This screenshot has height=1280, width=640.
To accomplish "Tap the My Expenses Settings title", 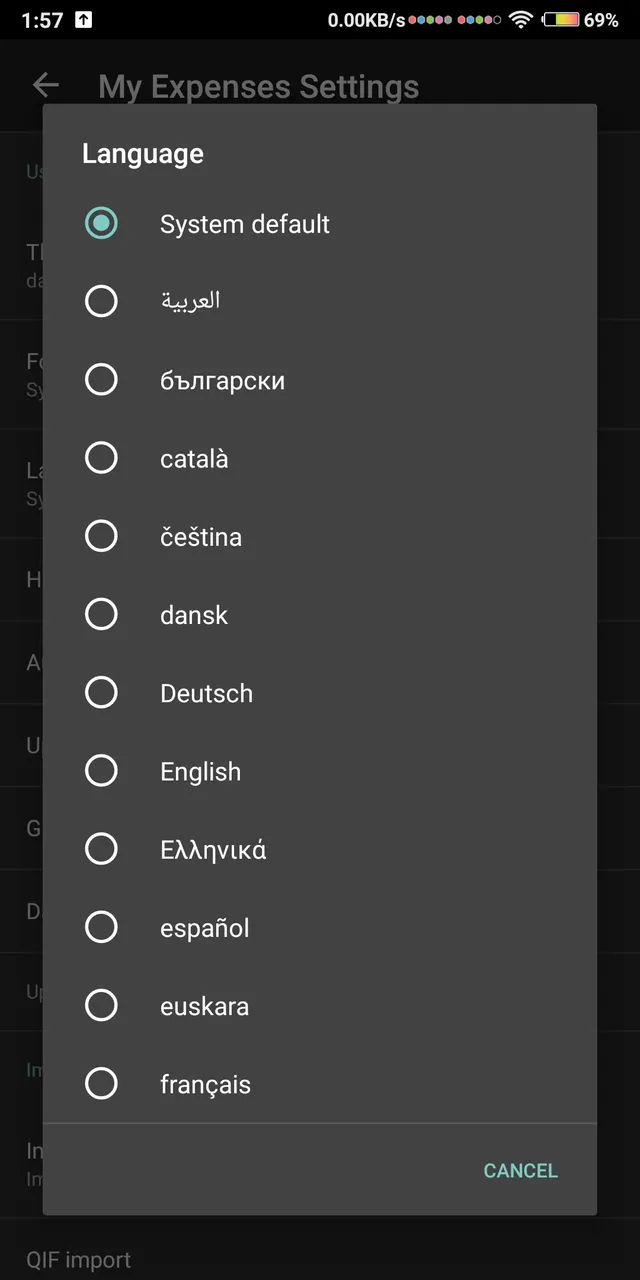I will point(259,87).
